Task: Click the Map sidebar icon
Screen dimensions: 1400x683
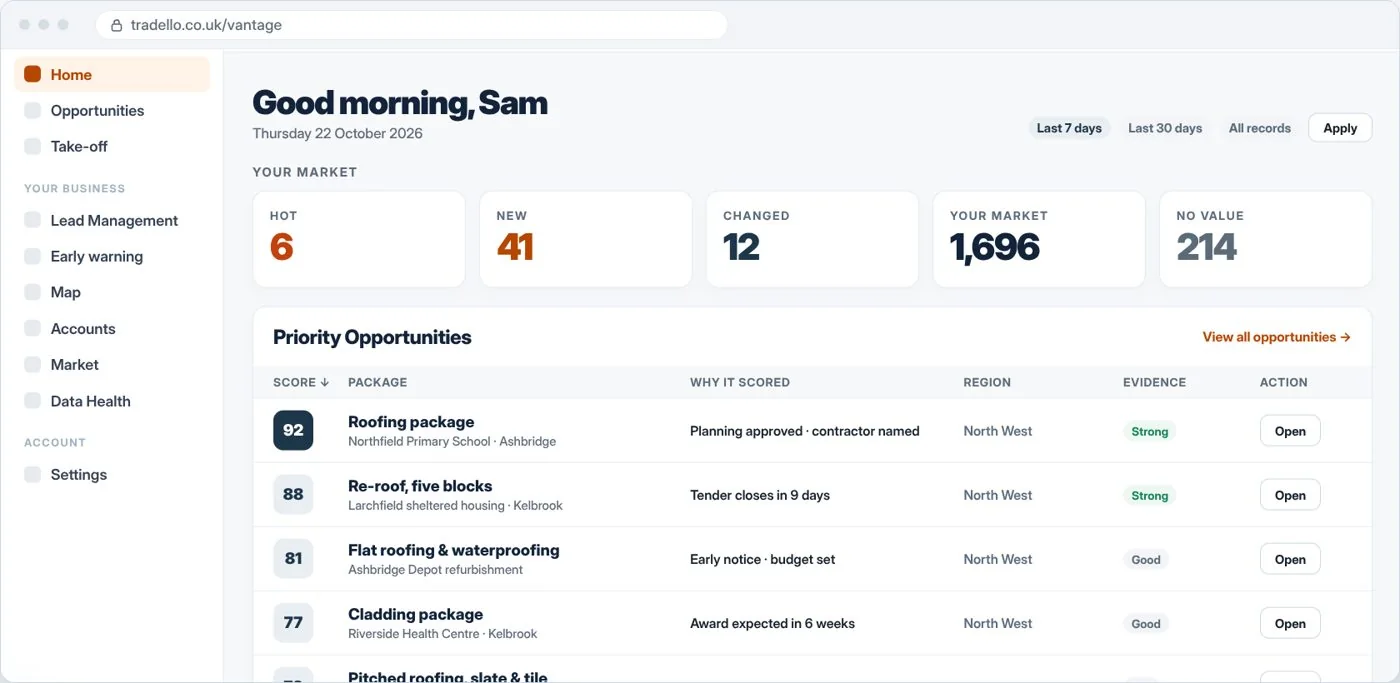Action: (x=32, y=292)
